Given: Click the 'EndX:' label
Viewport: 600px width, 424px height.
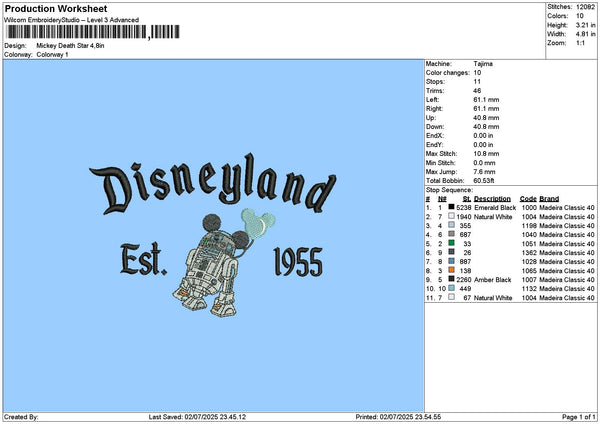Looking at the screenshot, I should 434,135.
